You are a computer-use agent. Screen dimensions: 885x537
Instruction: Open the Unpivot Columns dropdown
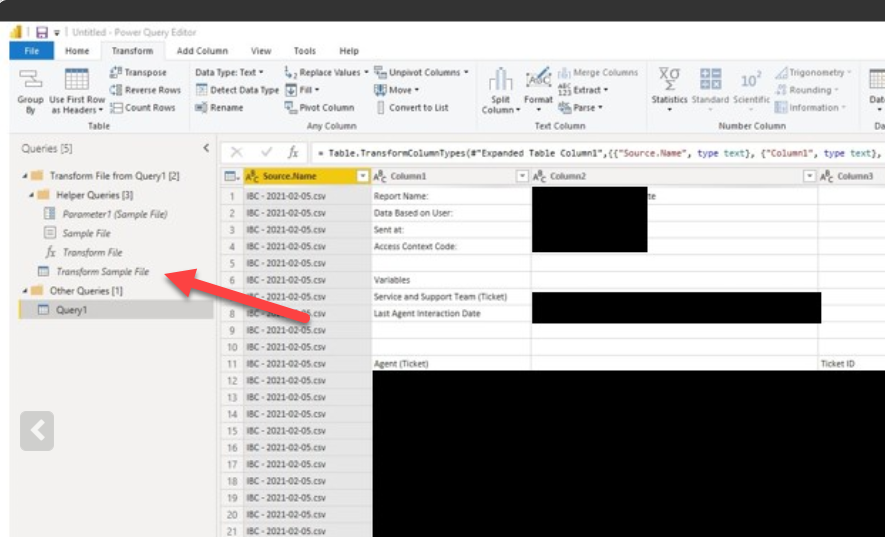click(421, 72)
